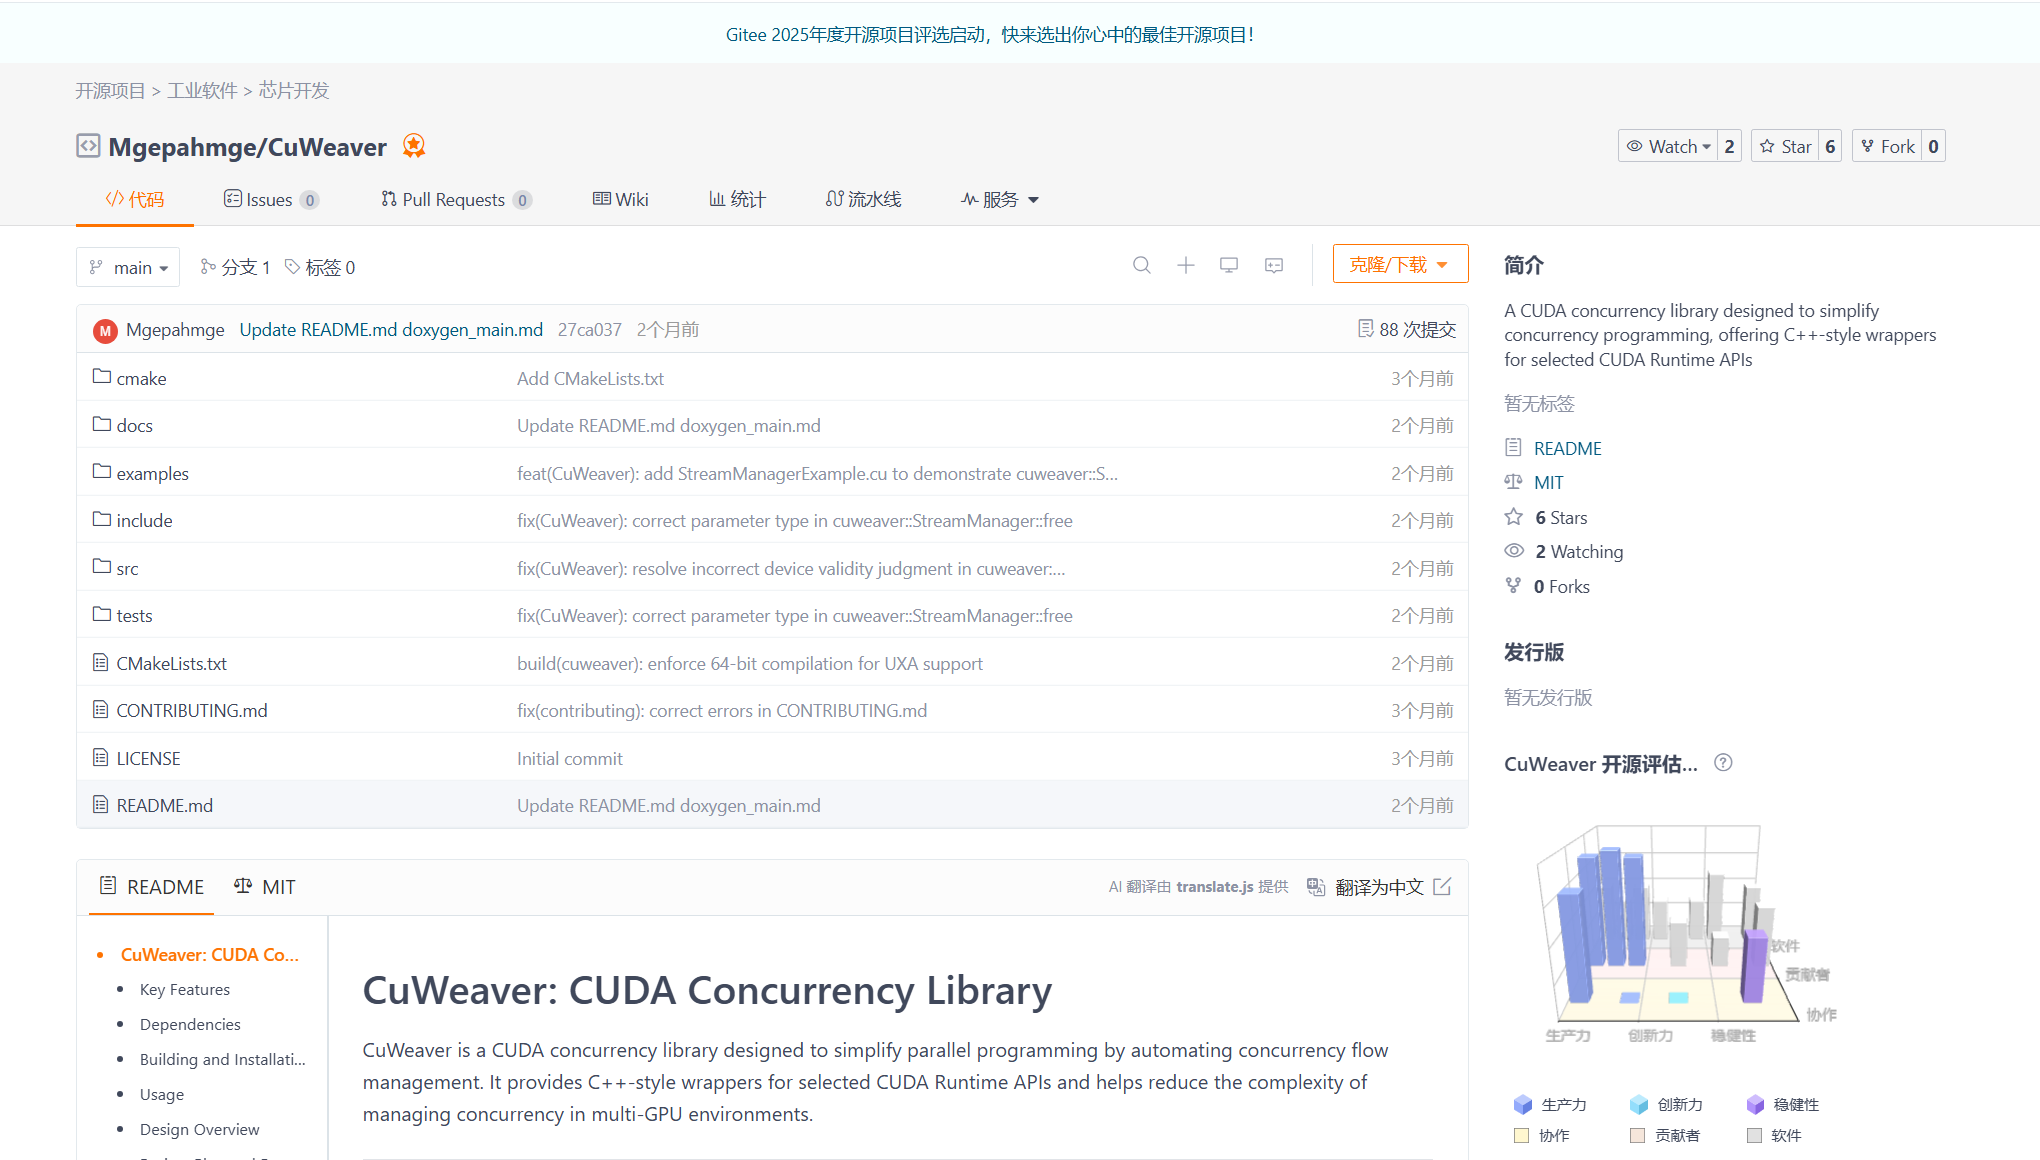
Task: Click the search icon in repository toolbar
Action: (1141, 265)
